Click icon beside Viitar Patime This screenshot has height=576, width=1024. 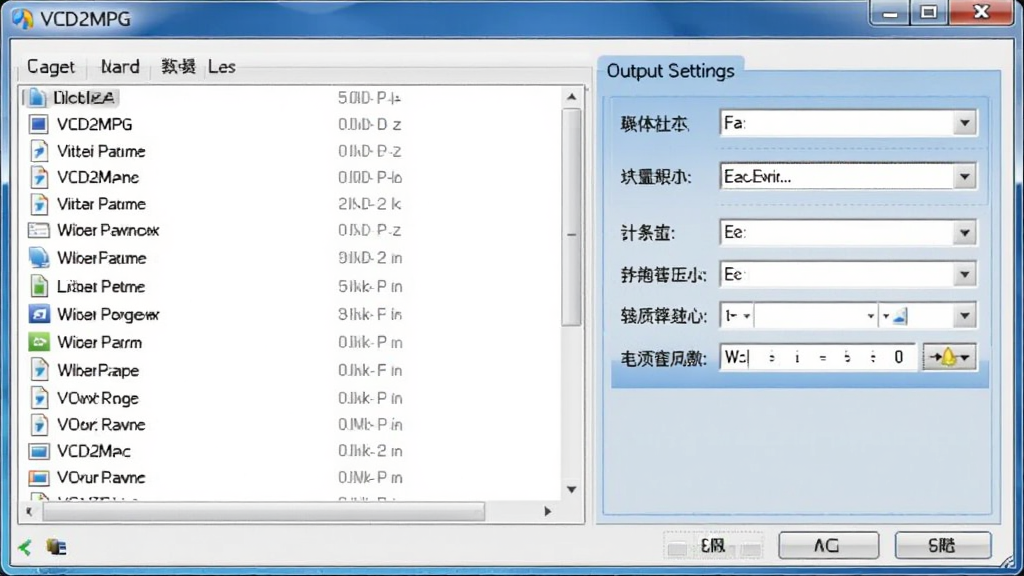39,204
